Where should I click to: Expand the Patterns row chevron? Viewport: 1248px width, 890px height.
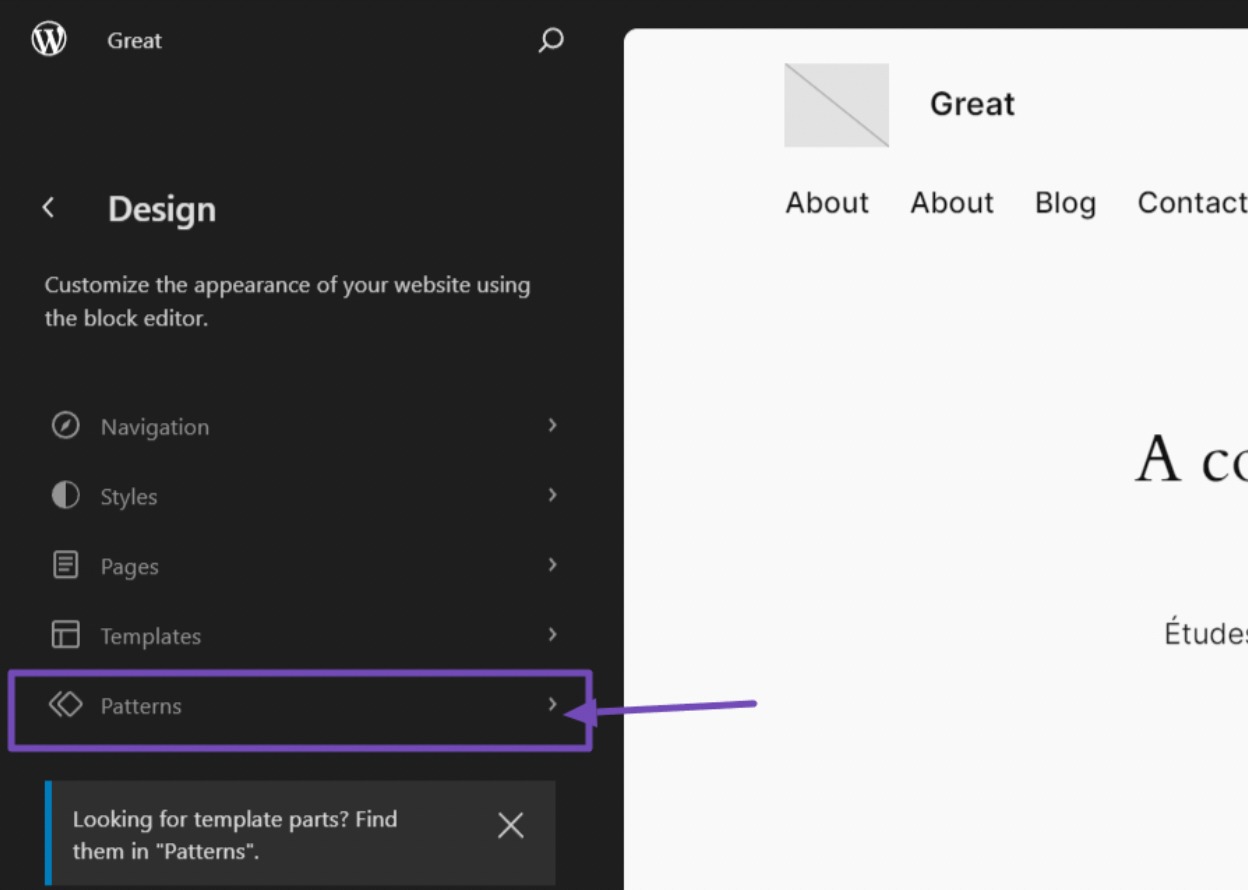tap(552, 704)
